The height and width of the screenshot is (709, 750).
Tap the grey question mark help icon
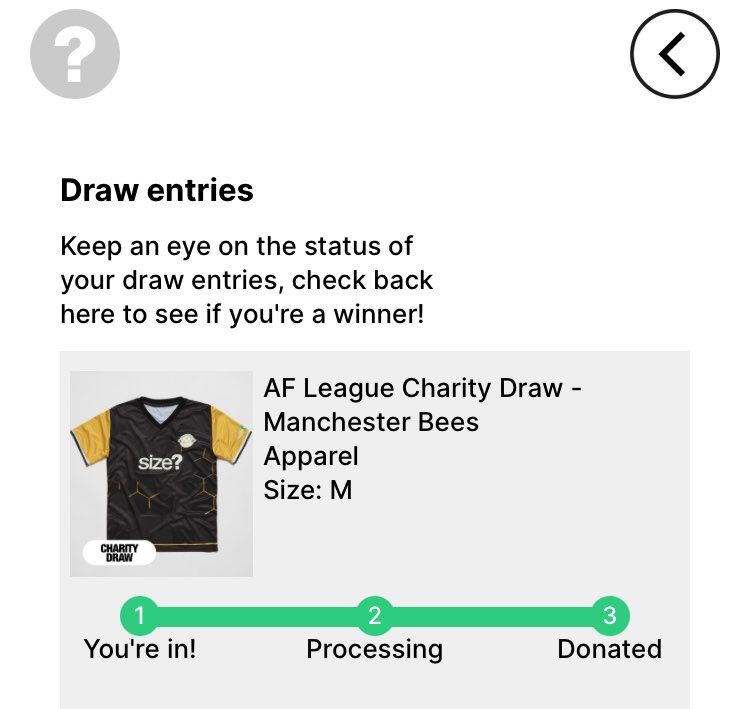[75, 54]
